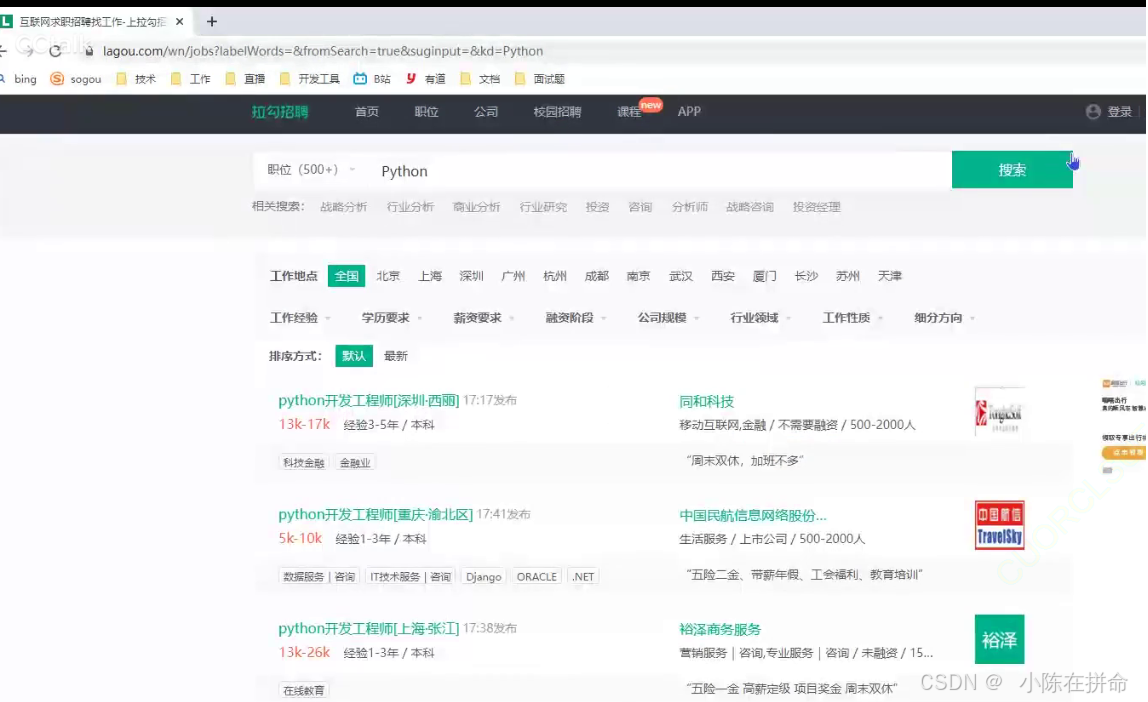Open the TravelSky company logo
1148x702 pixels.
coord(999,526)
